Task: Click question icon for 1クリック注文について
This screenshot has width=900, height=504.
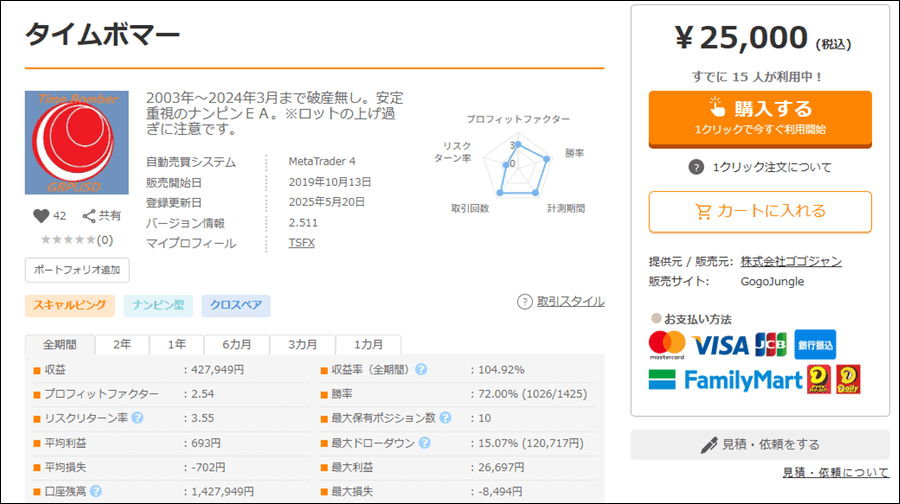Action: pyautogui.click(x=696, y=168)
